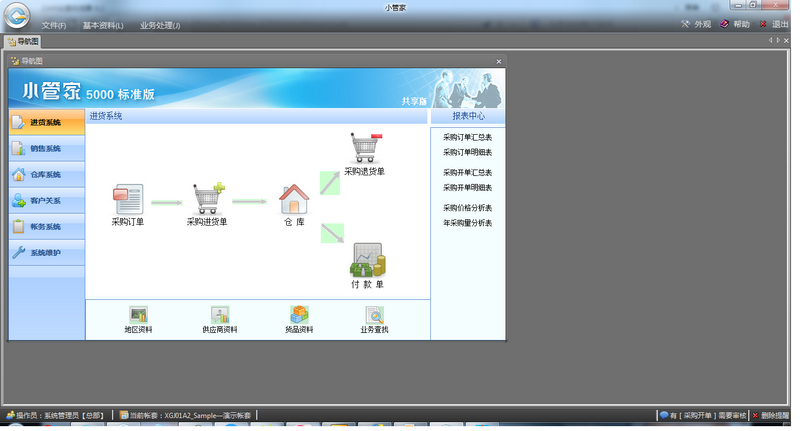Click the 操作员 系统管理员 status entry
800x431 pixels.
click(x=55, y=416)
